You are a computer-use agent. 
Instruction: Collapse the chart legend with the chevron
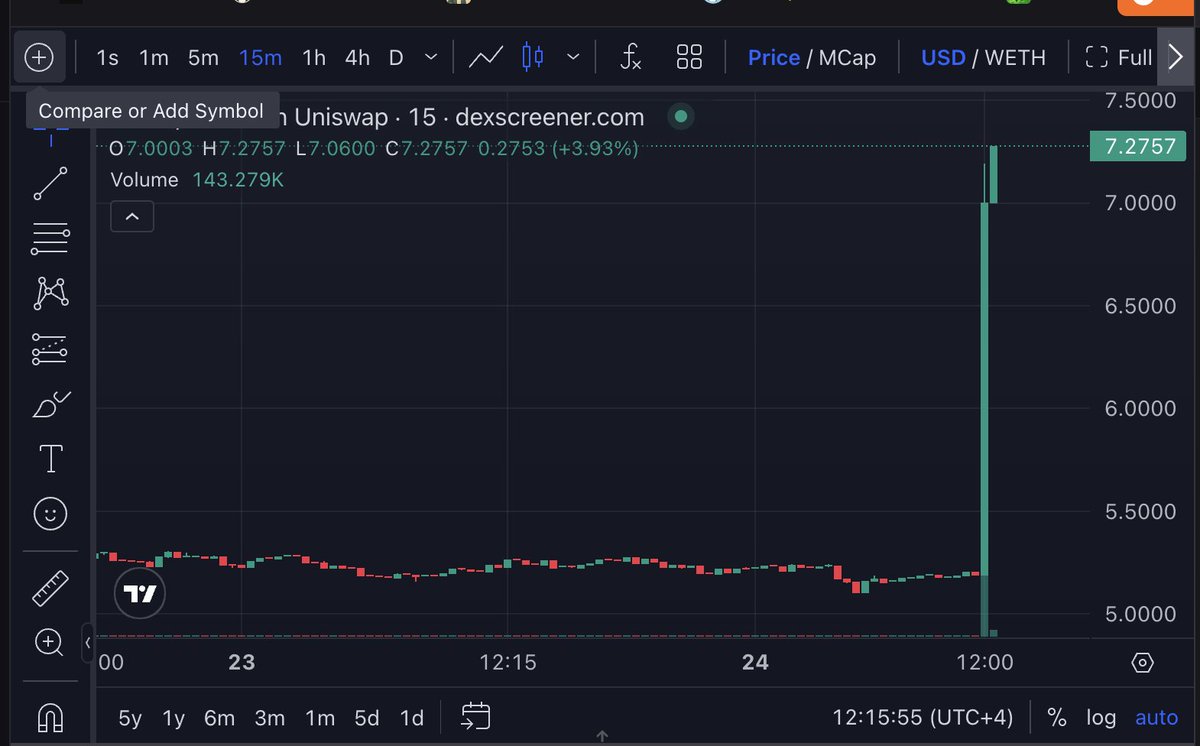click(132, 216)
